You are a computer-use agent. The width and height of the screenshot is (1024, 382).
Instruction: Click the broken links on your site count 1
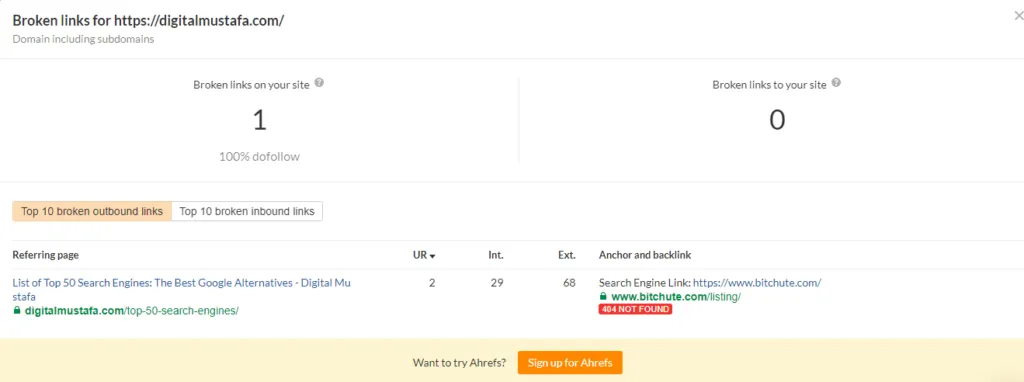[259, 121]
